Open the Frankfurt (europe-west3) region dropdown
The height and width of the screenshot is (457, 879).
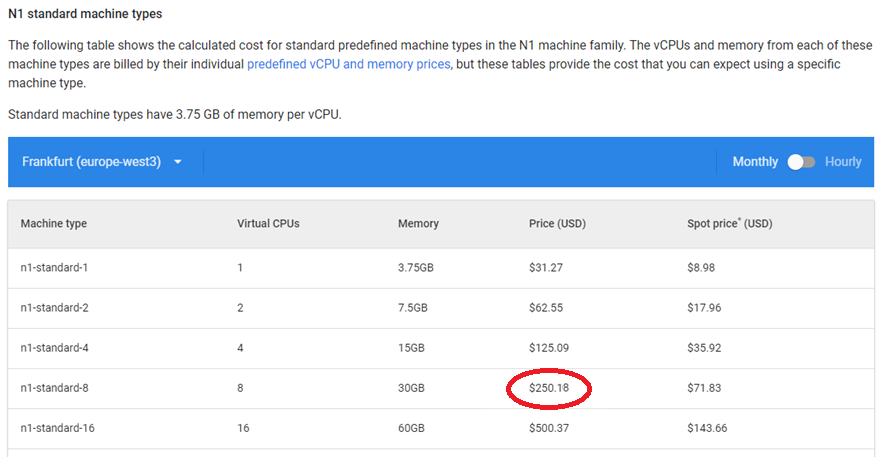pyautogui.click(x=102, y=162)
